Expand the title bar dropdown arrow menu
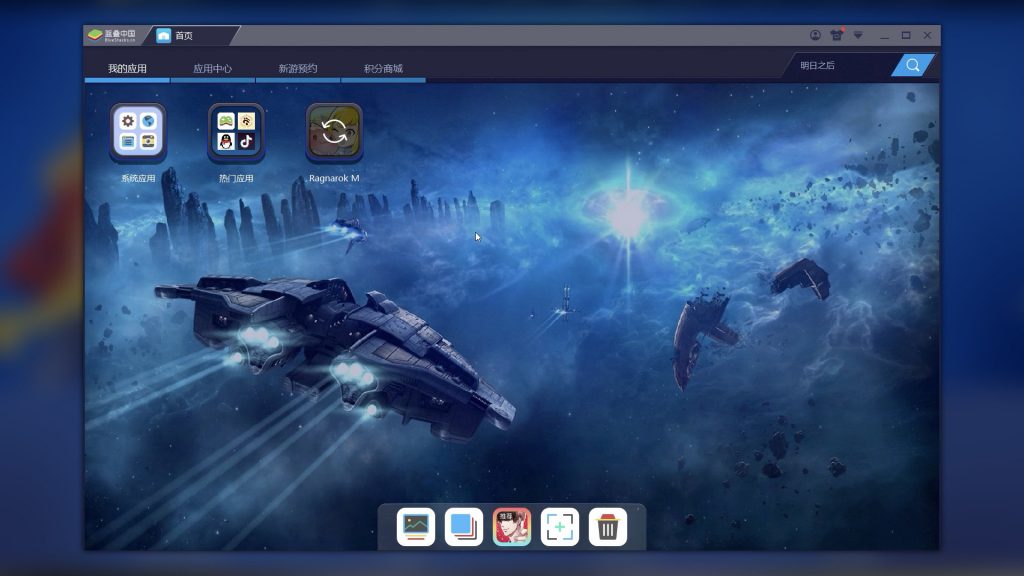The width and height of the screenshot is (1024, 576). pyautogui.click(x=858, y=35)
